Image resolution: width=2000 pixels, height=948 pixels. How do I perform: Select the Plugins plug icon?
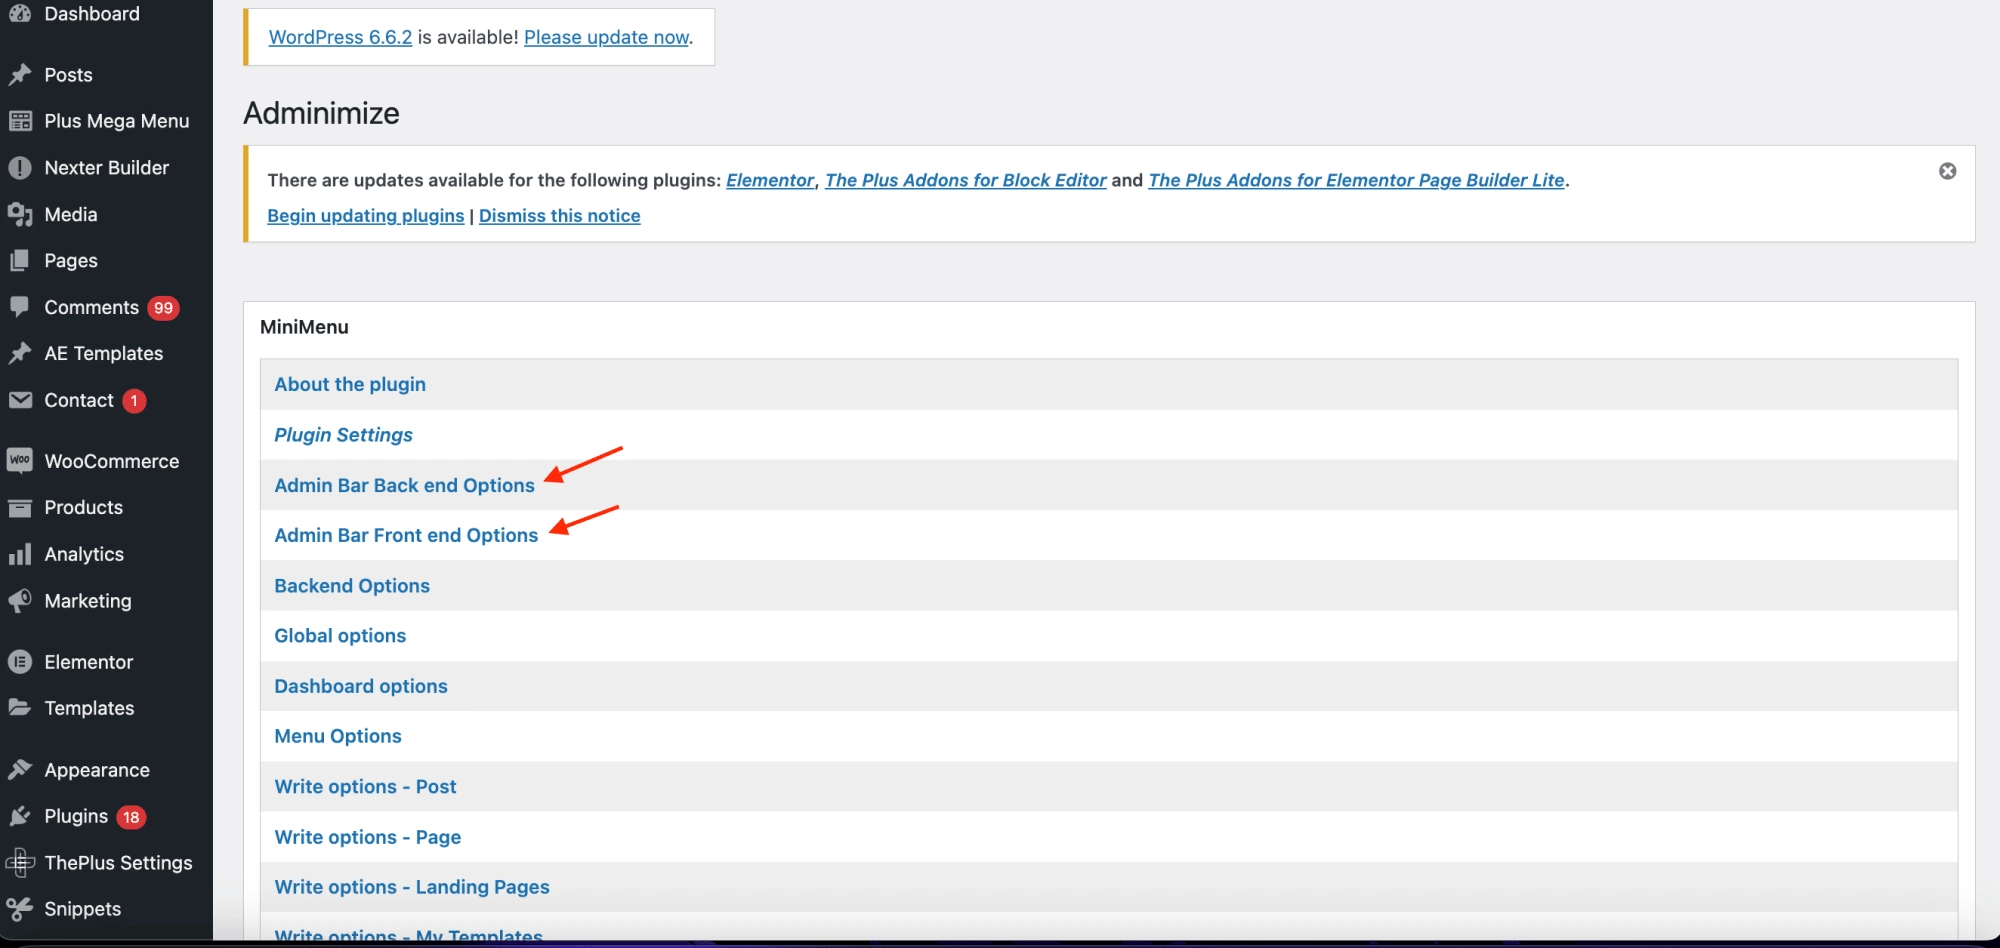21,816
